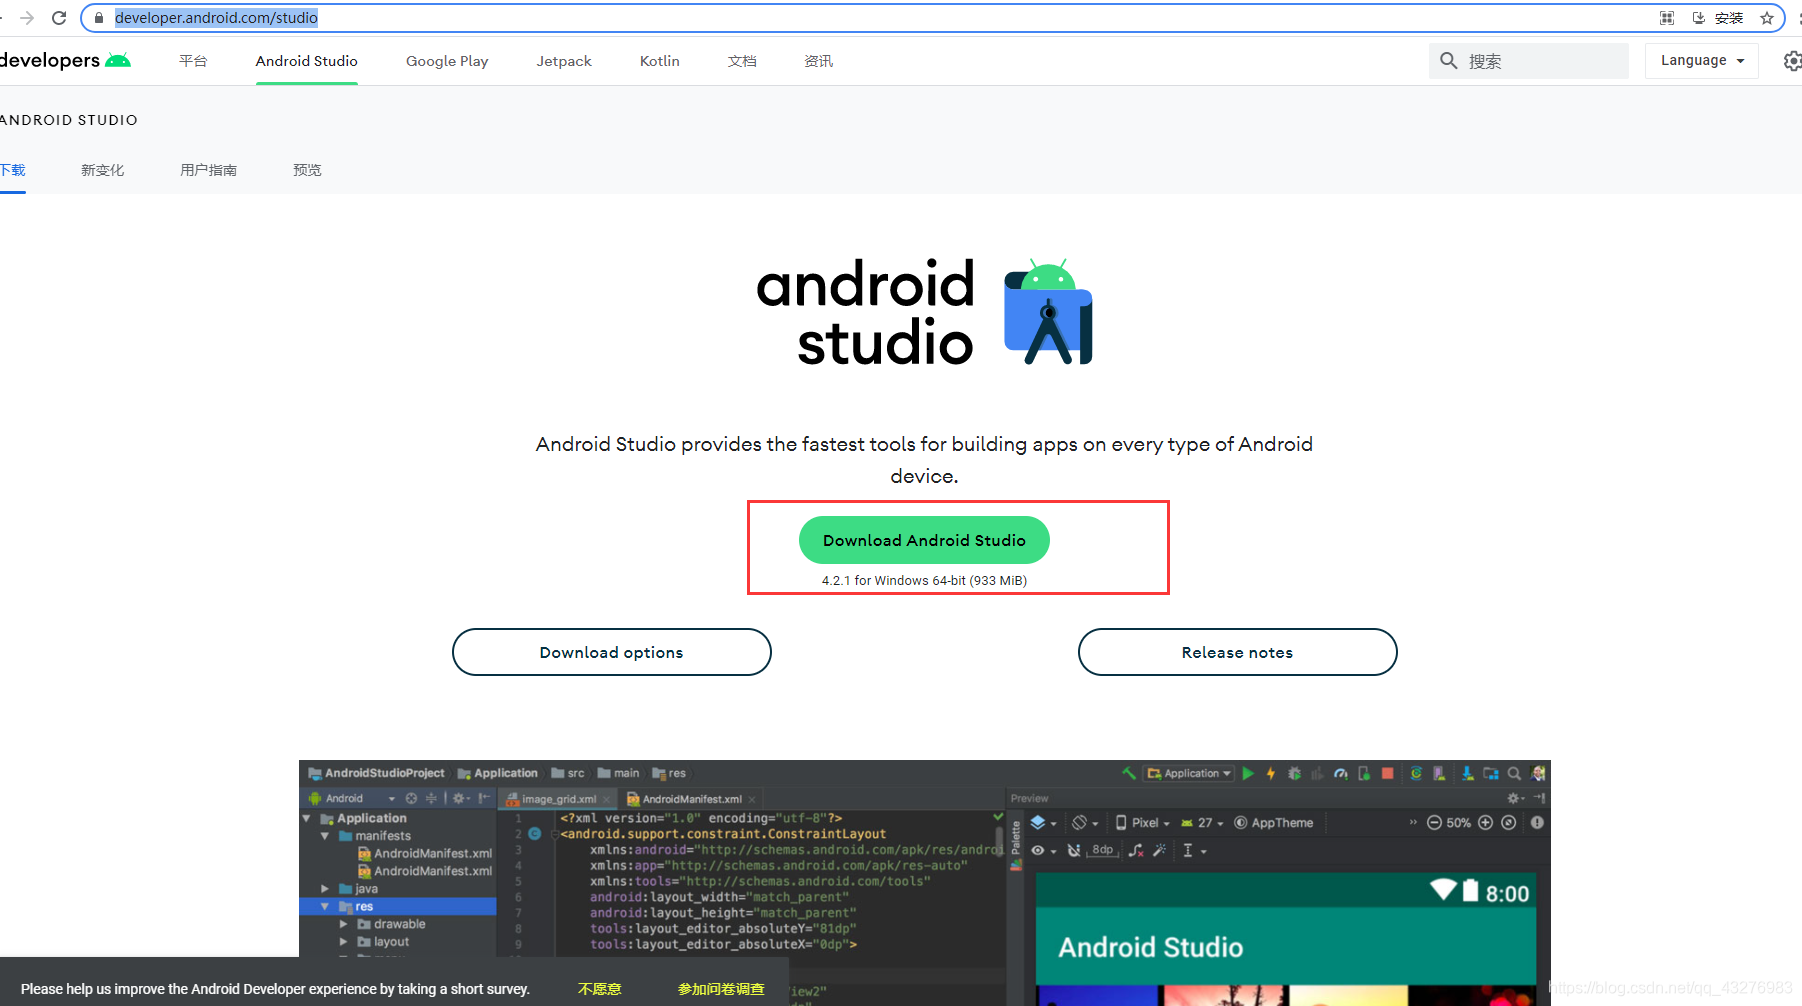Open the Pixel device dropdown in preview
The height and width of the screenshot is (1006, 1802).
tap(1143, 823)
